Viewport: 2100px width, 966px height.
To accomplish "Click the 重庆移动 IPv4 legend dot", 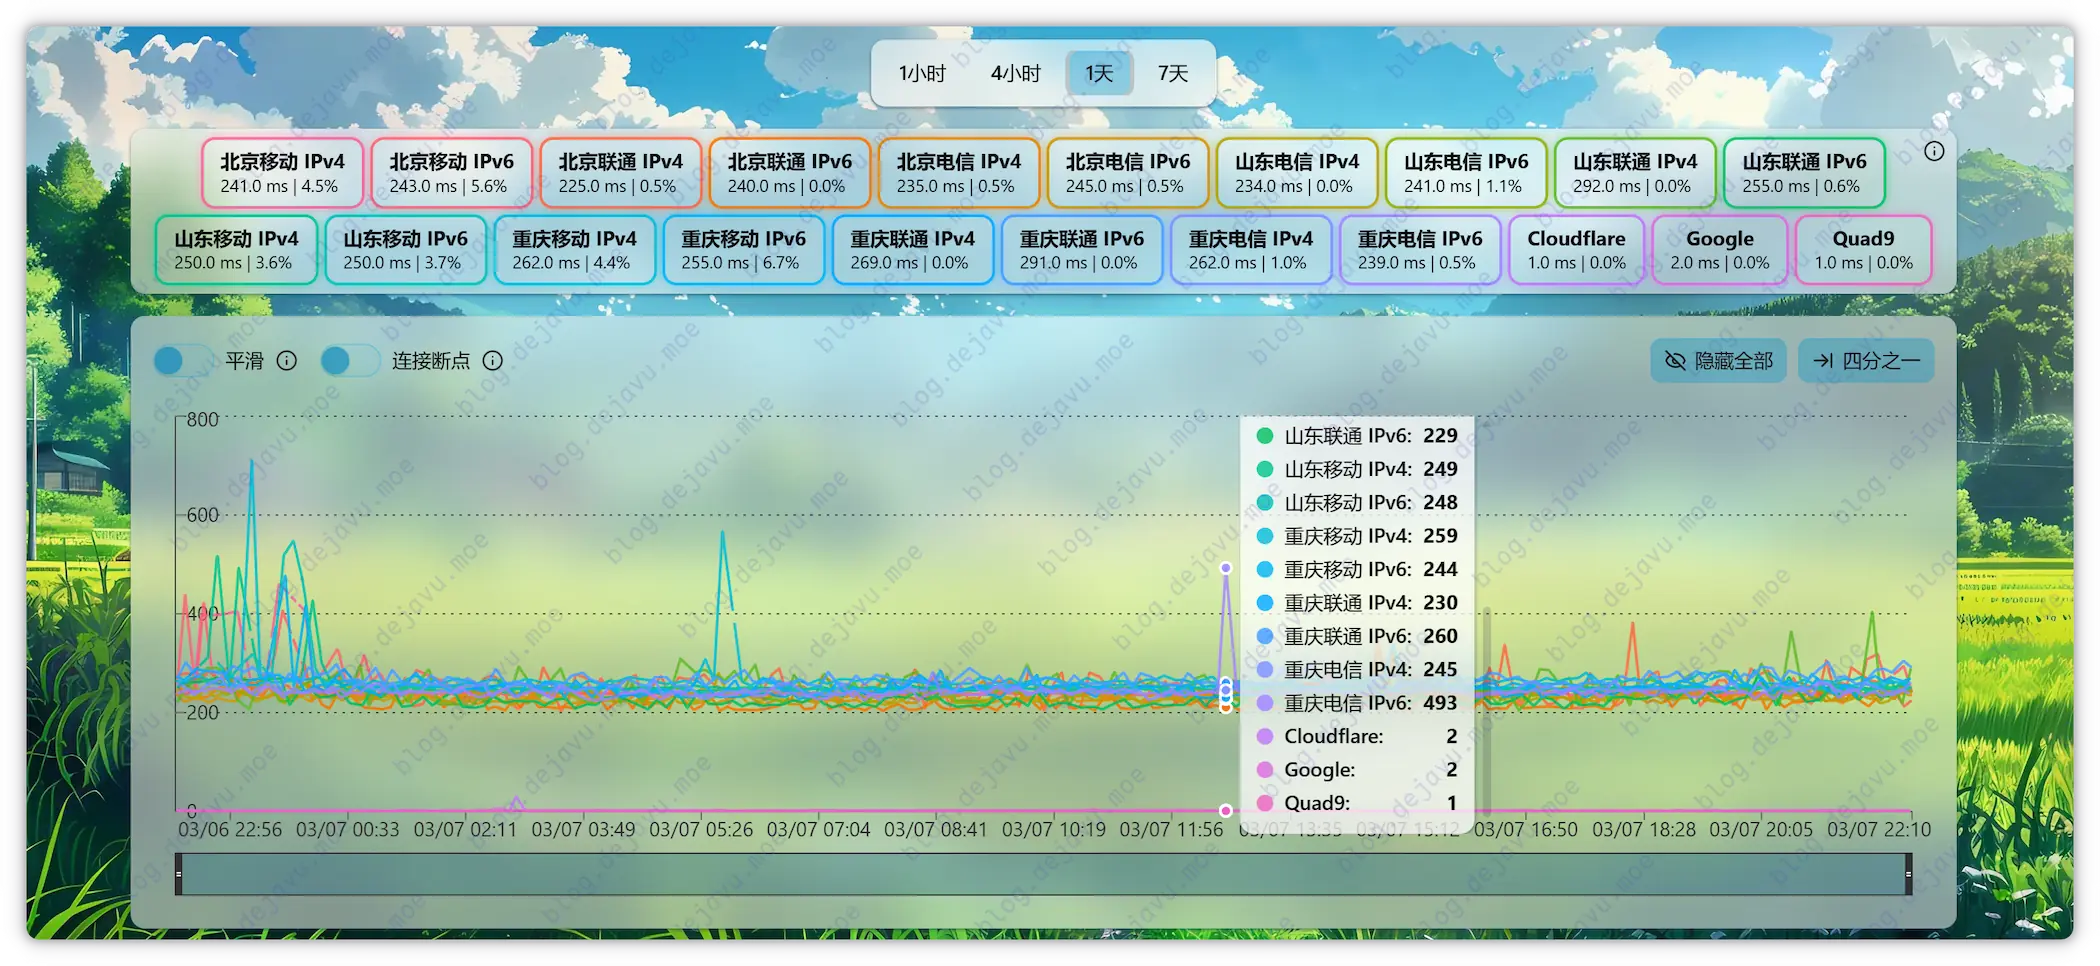I will click(x=1264, y=536).
